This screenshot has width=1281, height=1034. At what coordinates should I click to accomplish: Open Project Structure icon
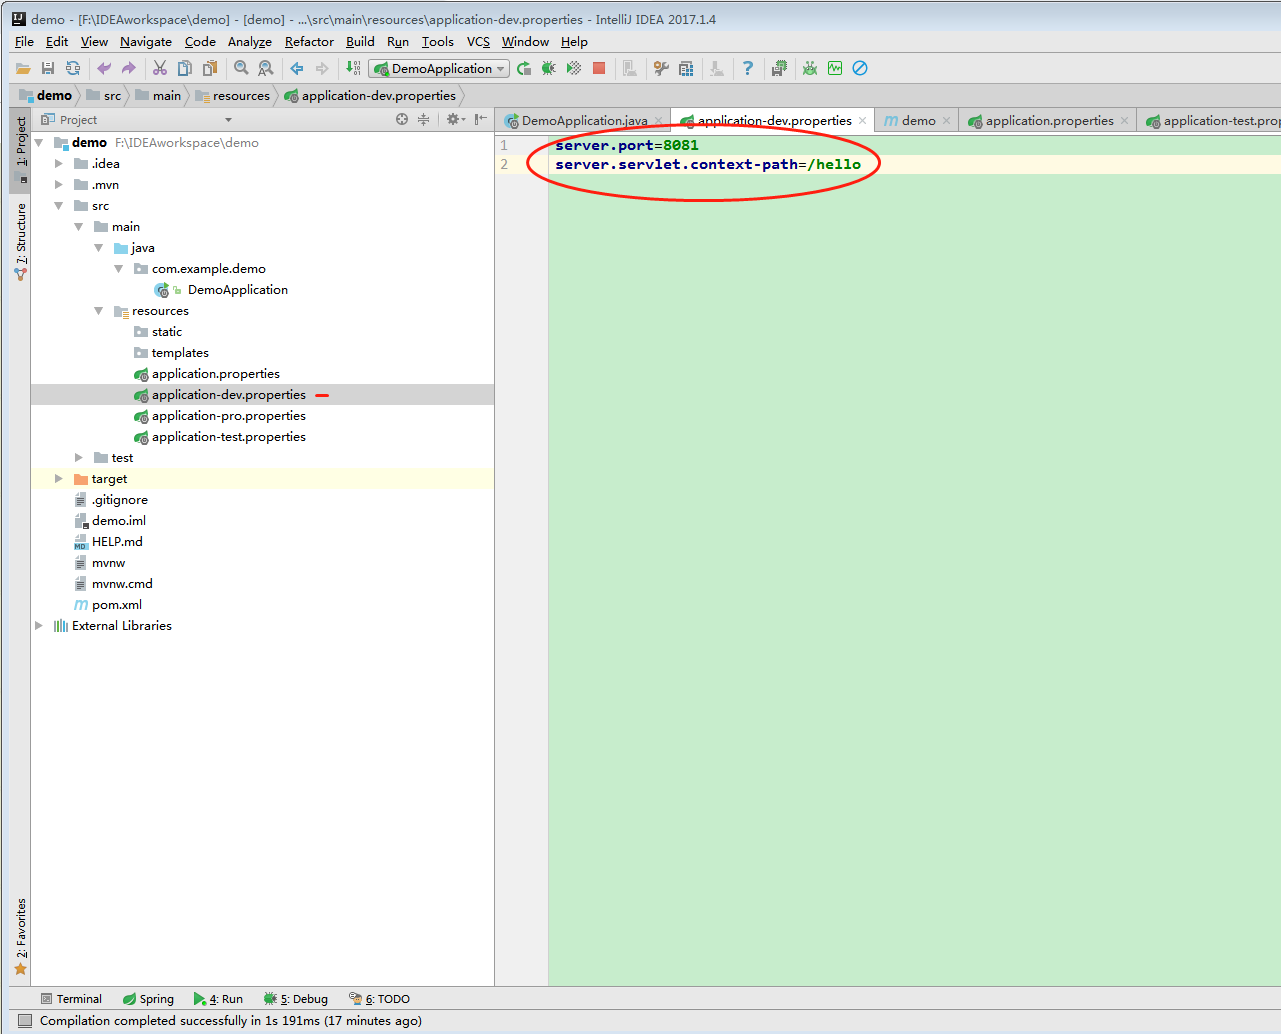pos(686,69)
